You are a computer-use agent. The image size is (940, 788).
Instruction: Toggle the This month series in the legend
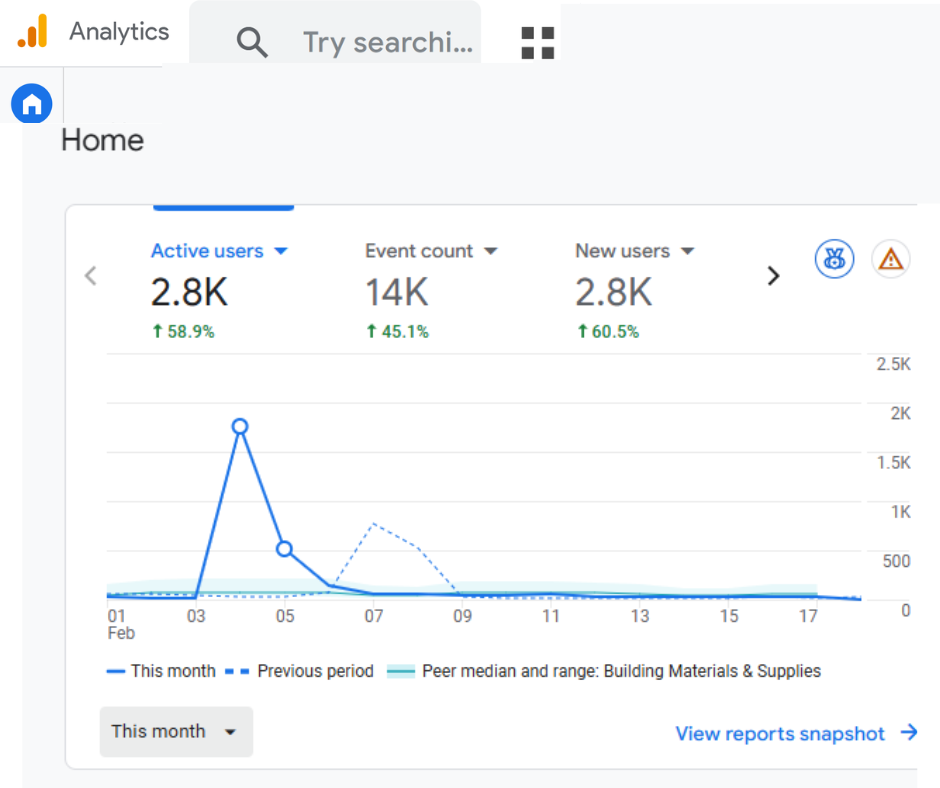point(161,671)
